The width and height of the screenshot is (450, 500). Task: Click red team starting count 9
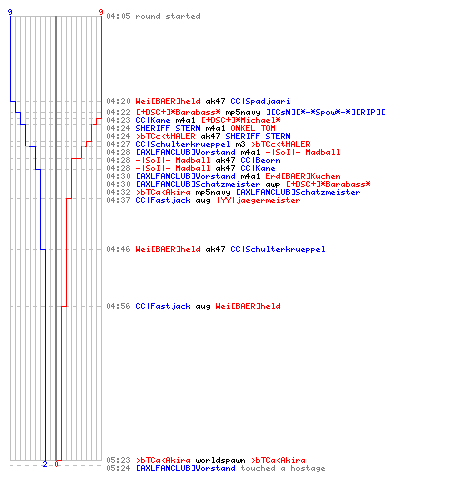point(101,12)
